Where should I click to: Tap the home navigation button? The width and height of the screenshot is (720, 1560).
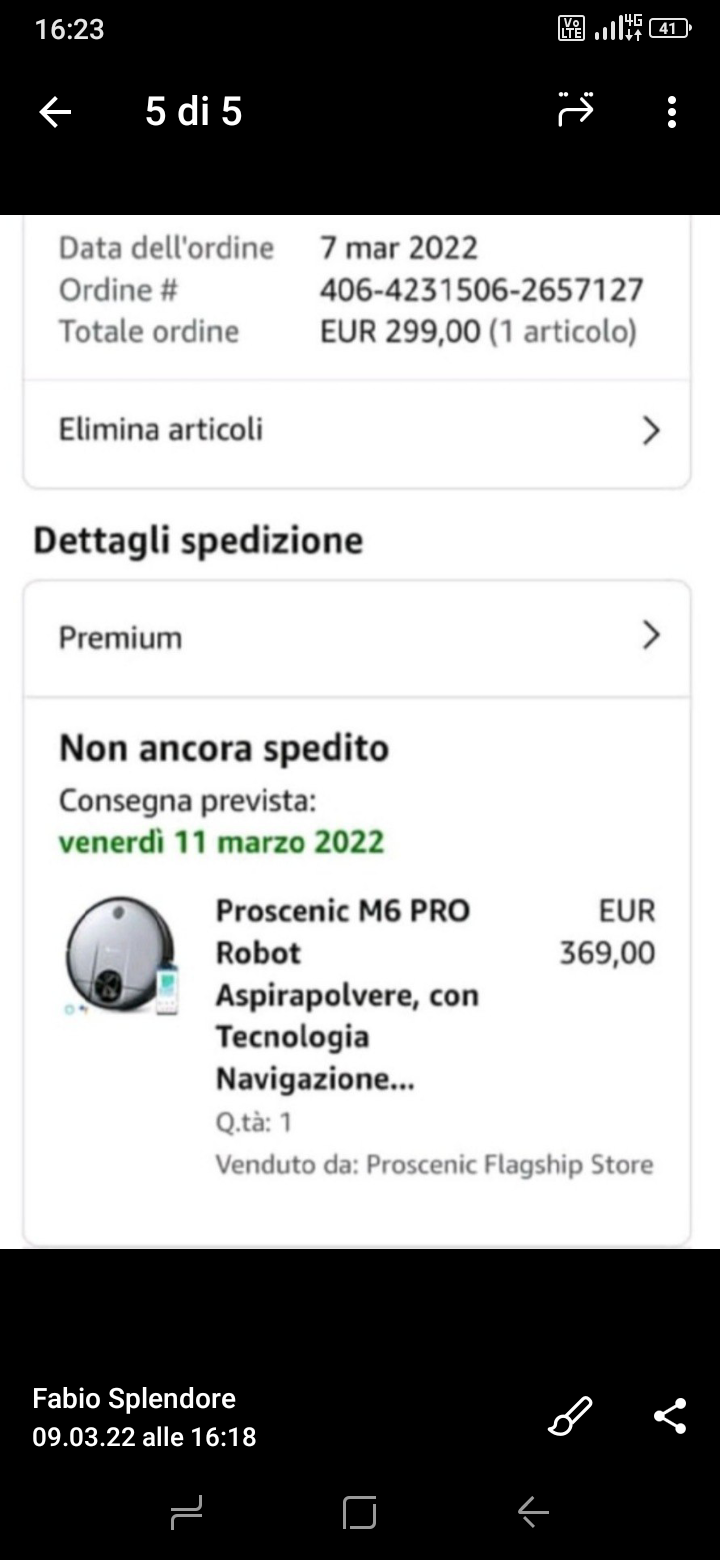coord(360,1512)
